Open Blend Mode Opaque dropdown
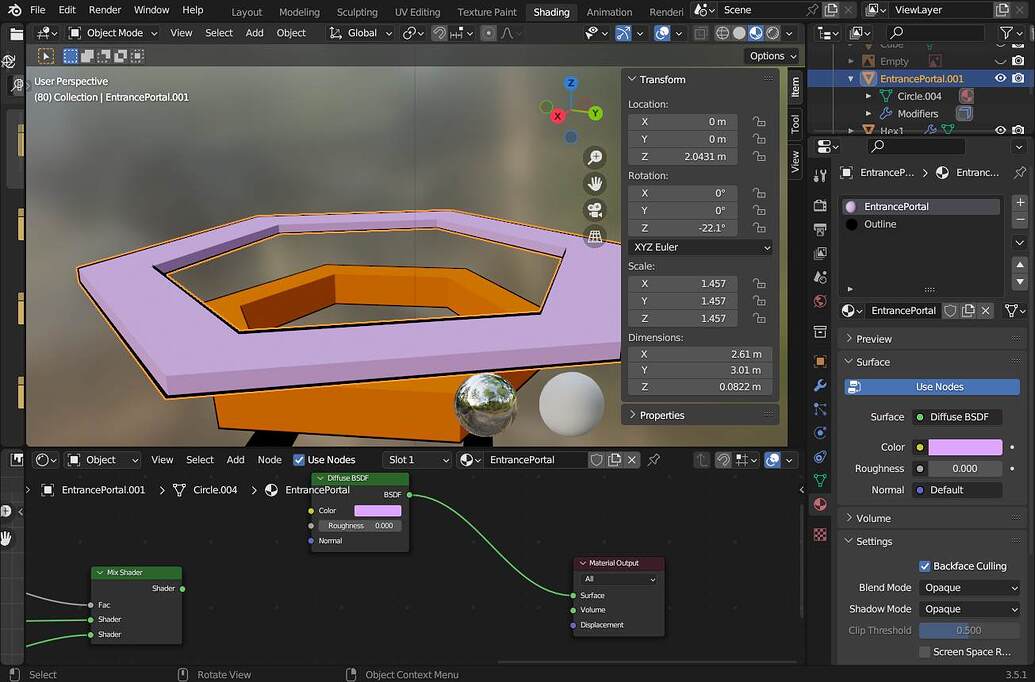1035x682 pixels. pyautogui.click(x=970, y=588)
